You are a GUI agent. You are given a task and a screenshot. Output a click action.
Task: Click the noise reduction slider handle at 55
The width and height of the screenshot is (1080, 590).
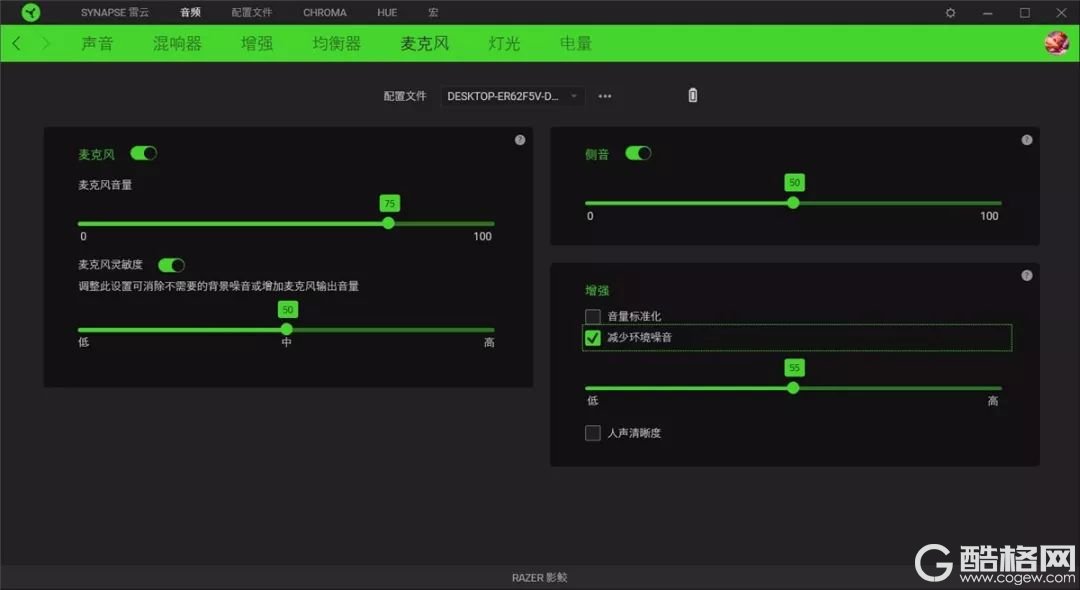click(793, 388)
